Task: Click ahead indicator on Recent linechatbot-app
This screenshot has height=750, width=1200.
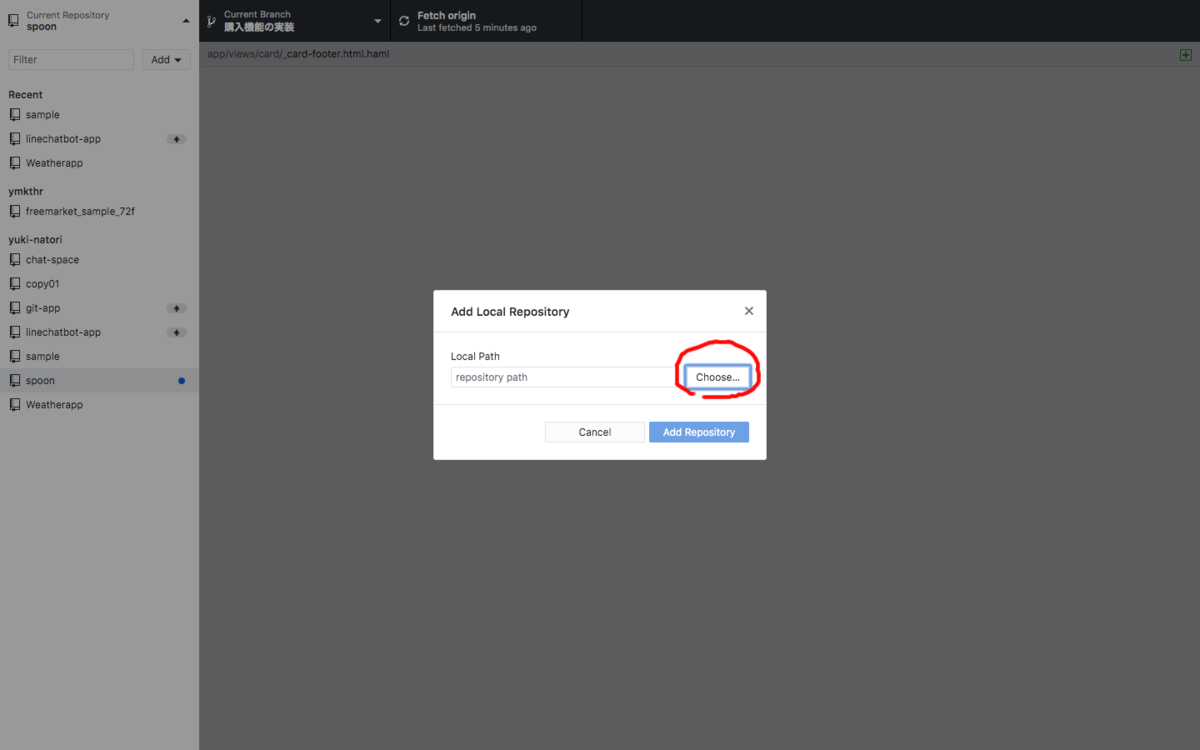Action: point(176,139)
